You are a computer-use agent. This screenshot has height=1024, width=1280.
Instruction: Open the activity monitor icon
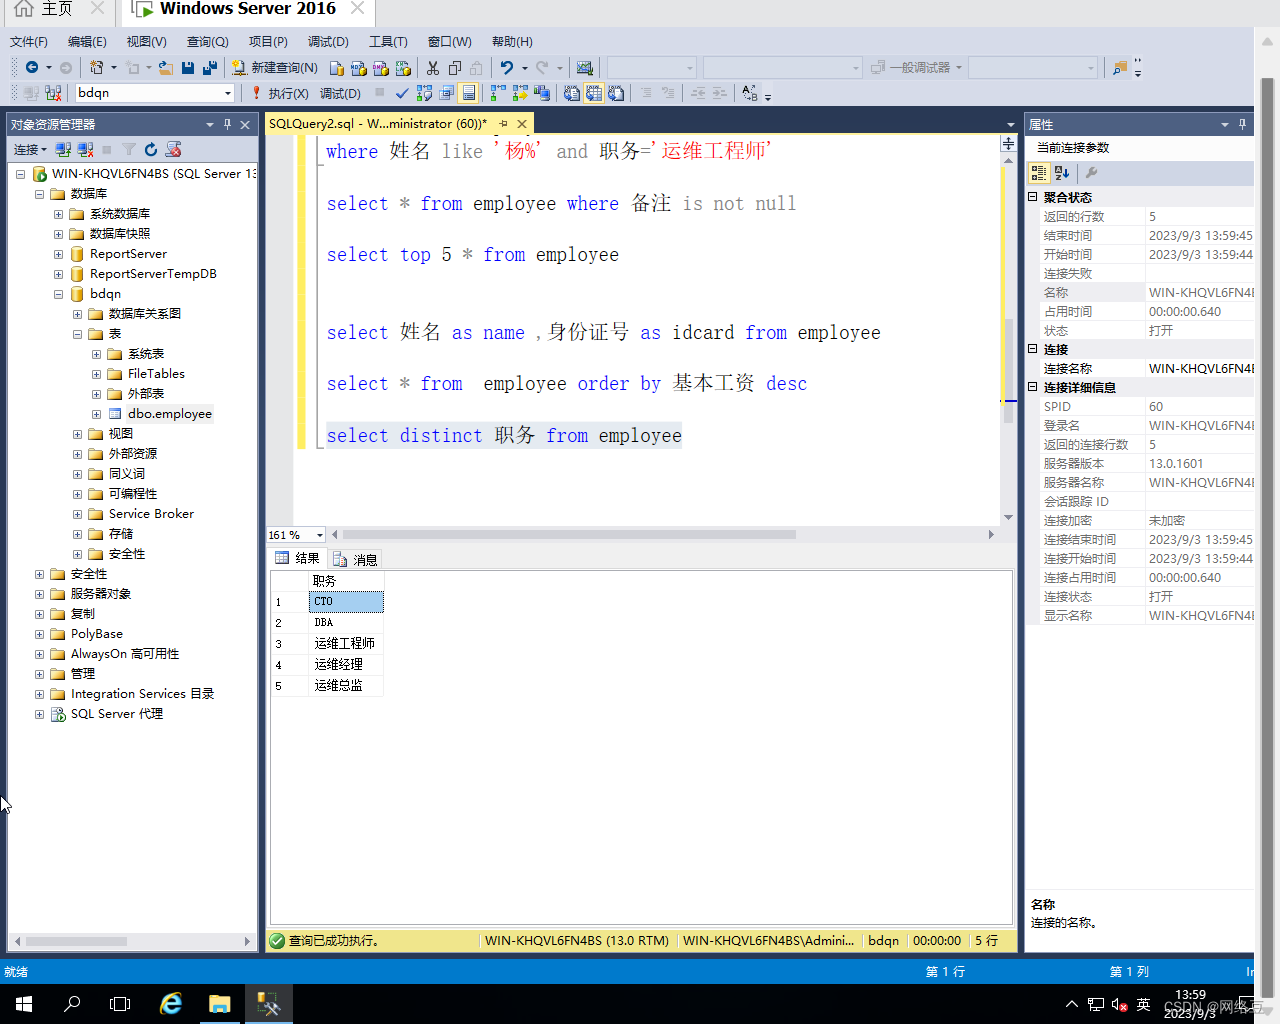click(x=585, y=67)
